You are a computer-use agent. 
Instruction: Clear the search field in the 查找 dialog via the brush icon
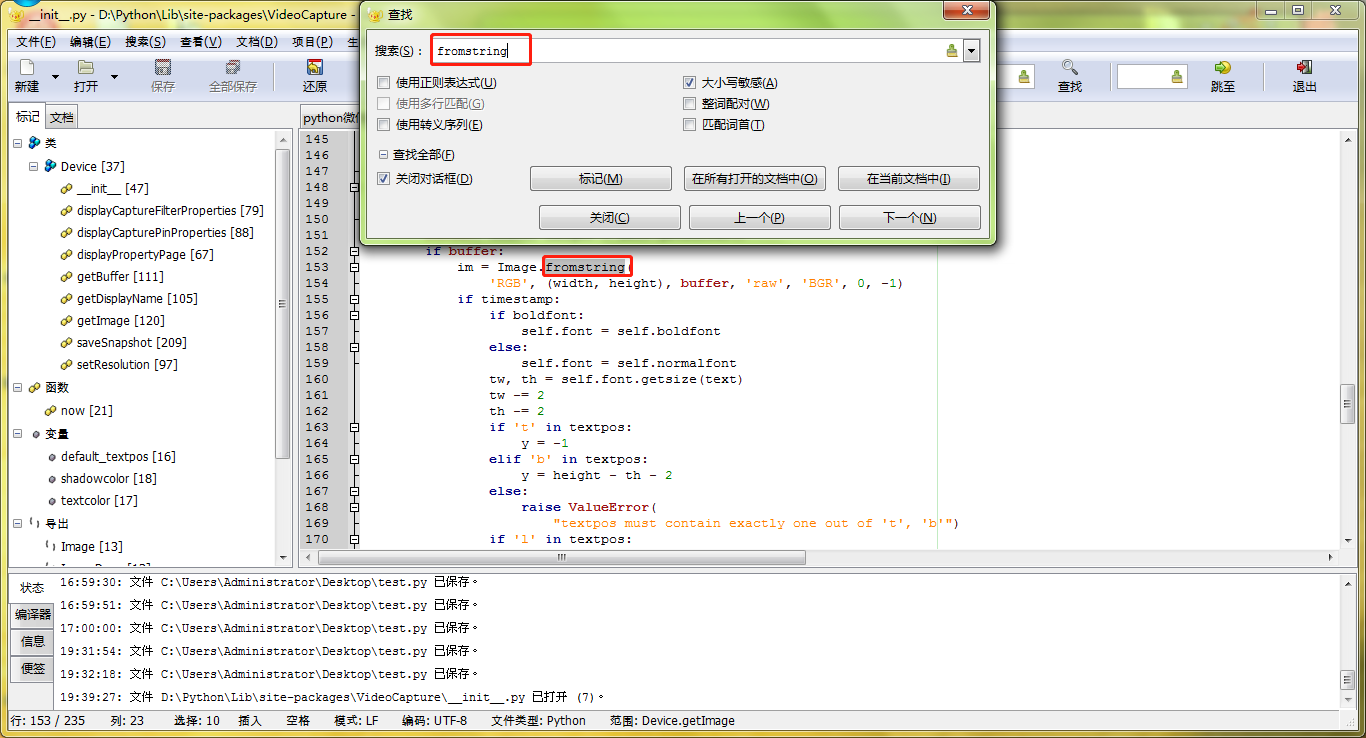[x=952, y=51]
